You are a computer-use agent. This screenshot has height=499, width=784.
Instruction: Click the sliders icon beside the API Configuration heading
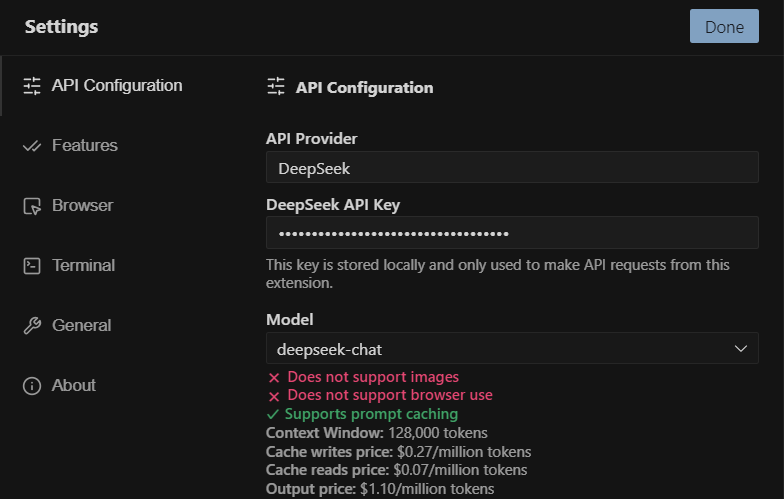click(276, 86)
